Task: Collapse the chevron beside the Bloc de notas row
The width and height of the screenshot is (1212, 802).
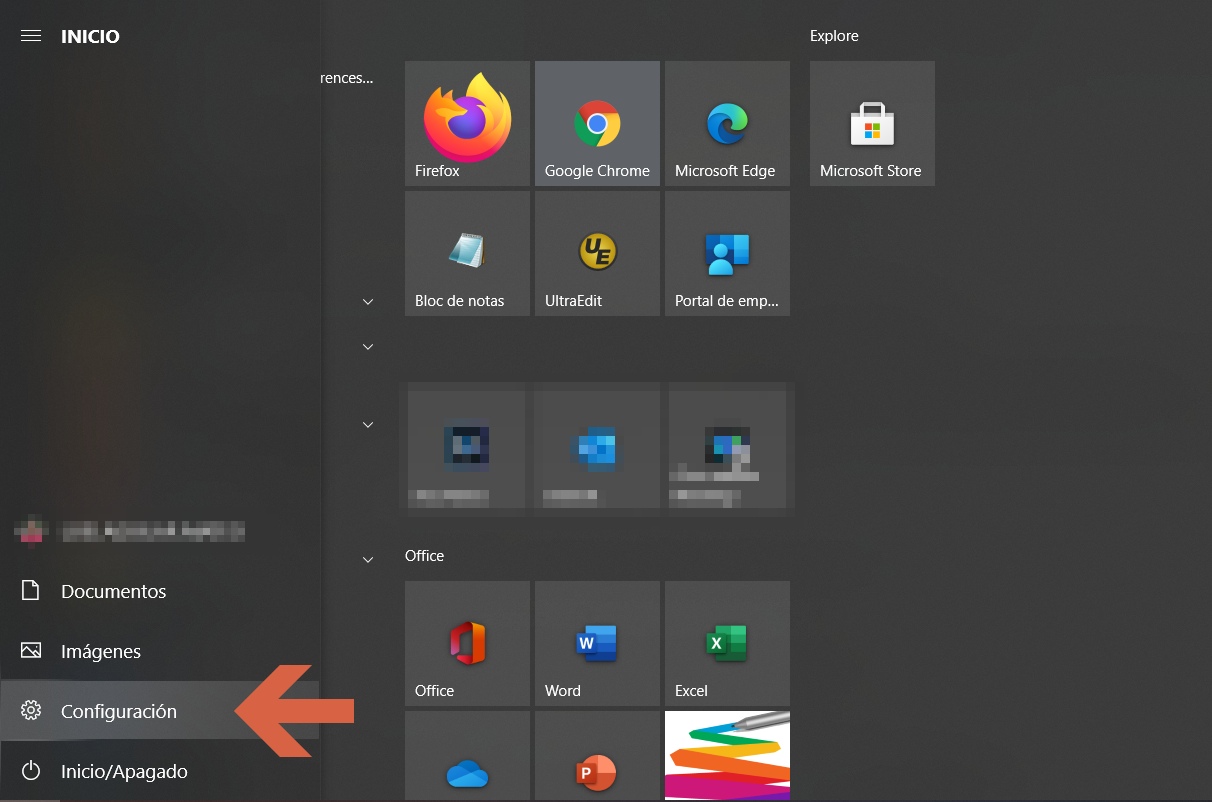Action: 368,301
